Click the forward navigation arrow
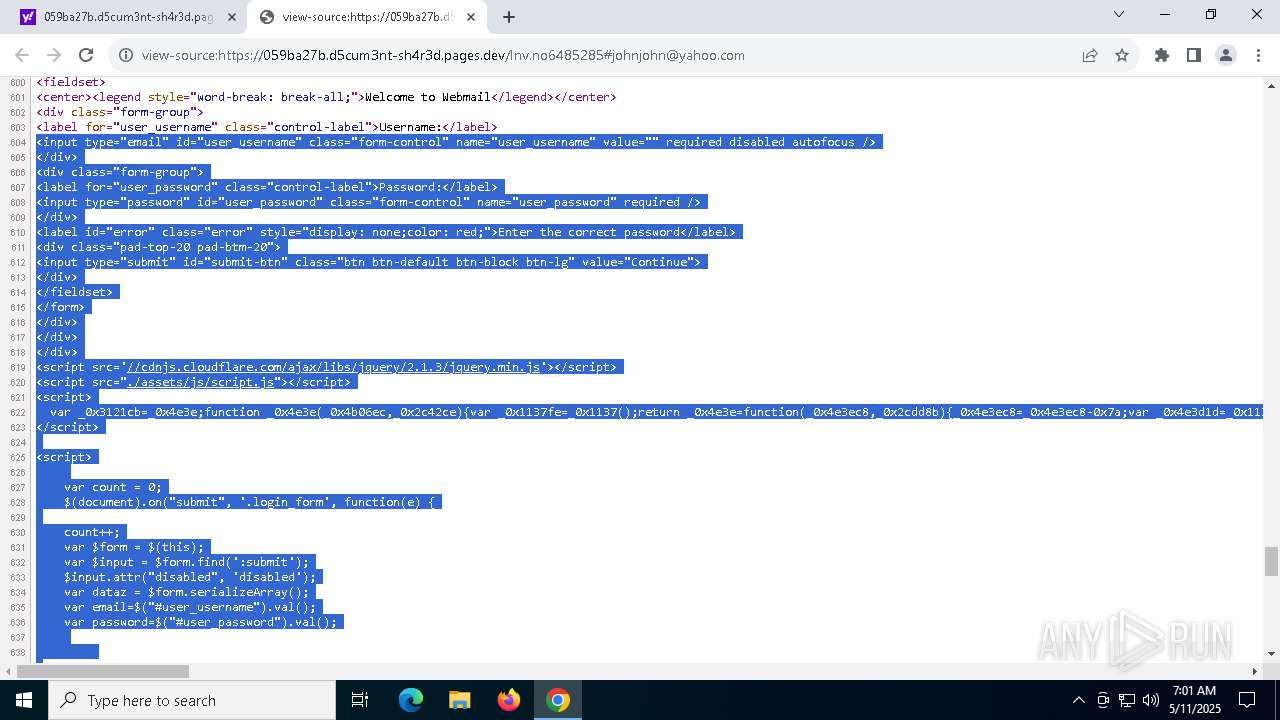This screenshot has width=1280, height=720. (x=54, y=55)
